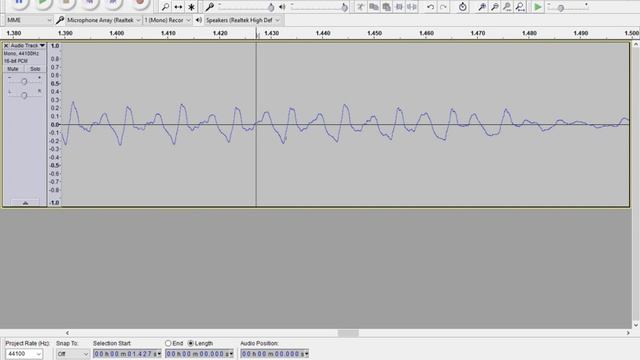The height and width of the screenshot is (360, 640).
Task: Open Audio Position time format arrow
Action: tap(307, 354)
